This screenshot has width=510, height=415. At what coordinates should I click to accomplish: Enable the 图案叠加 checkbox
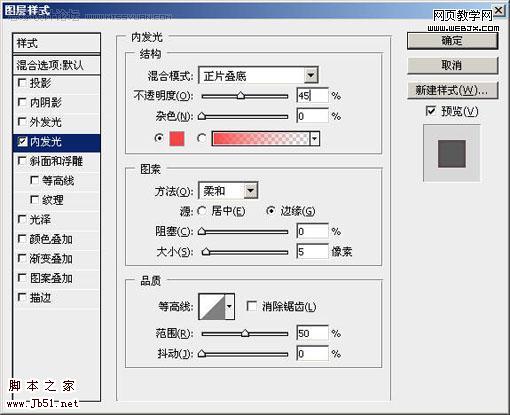22,278
